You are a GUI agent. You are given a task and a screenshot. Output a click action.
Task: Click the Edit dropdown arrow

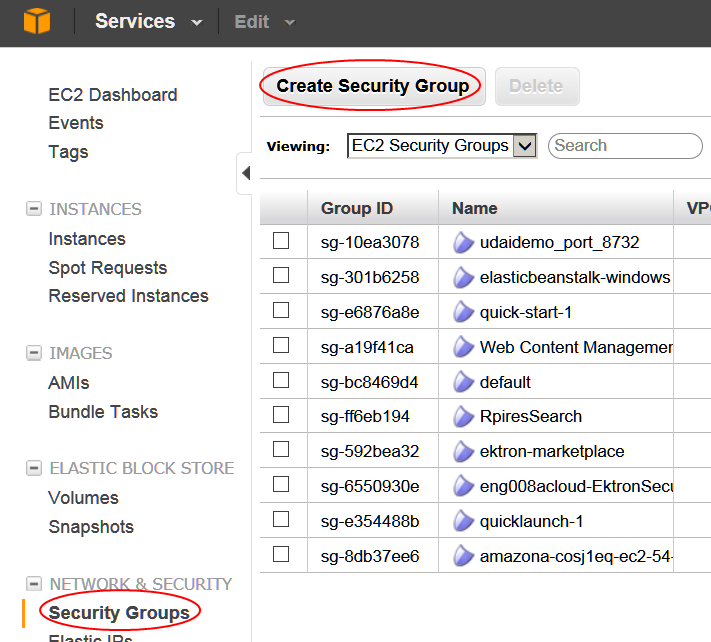tap(289, 23)
